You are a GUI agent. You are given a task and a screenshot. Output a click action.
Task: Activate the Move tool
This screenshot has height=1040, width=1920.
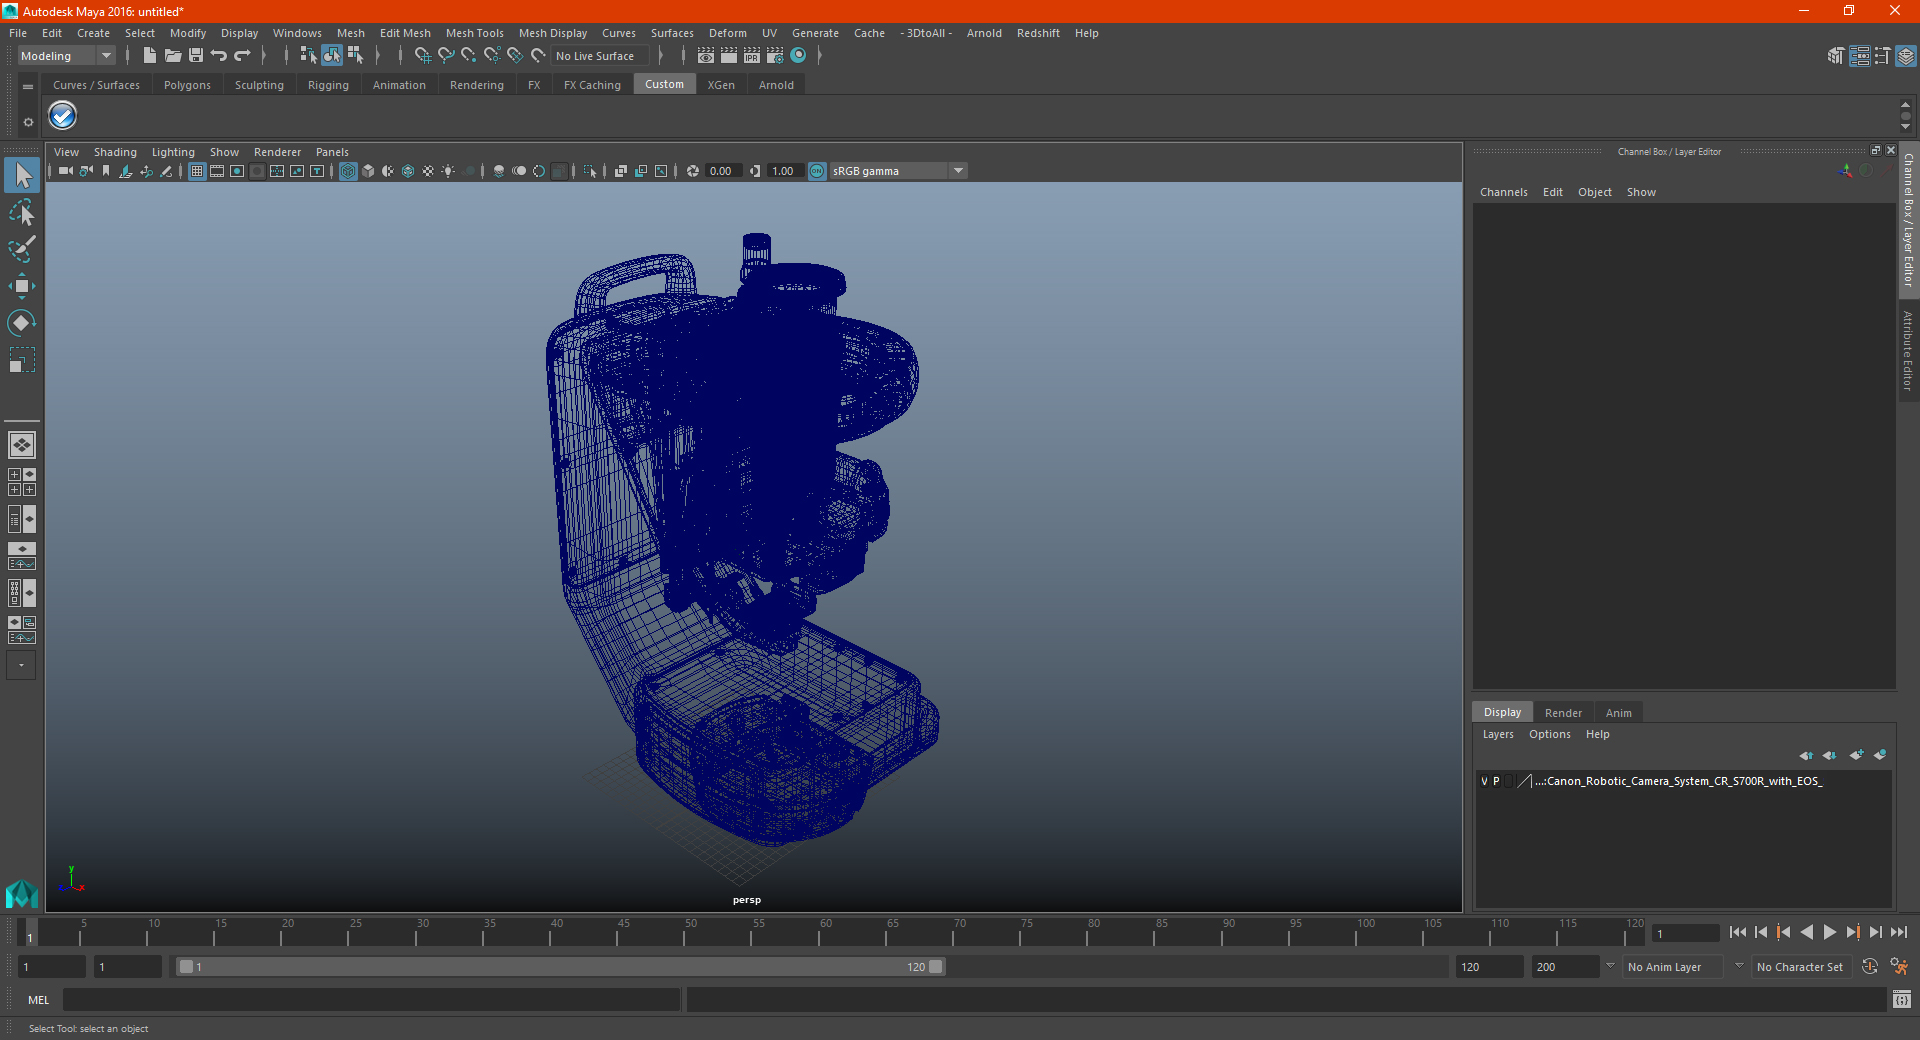(22, 286)
